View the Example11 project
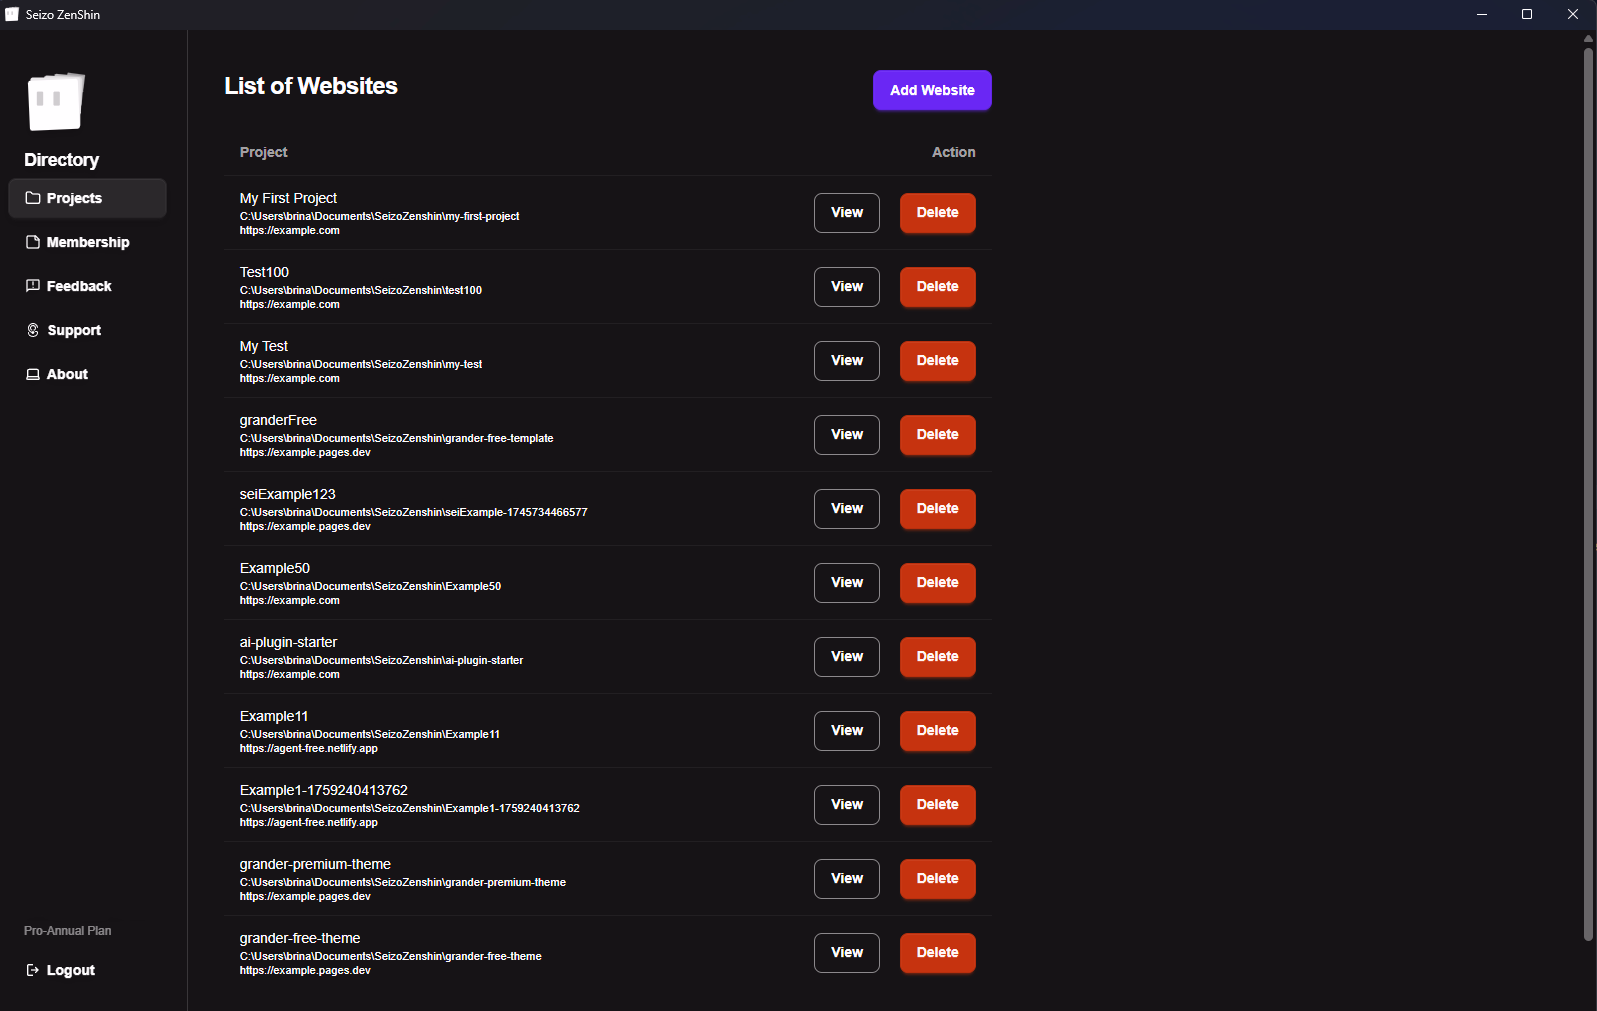This screenshot has height=1011, width=1597. (847, 731)
